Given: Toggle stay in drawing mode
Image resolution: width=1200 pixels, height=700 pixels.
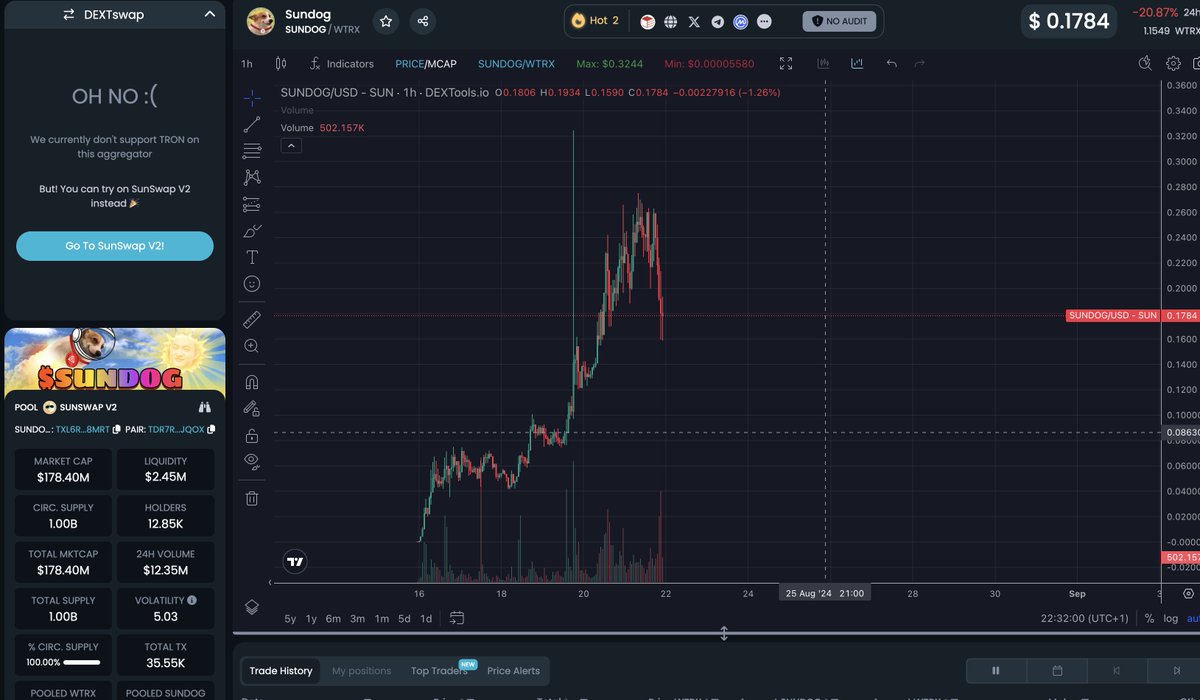Looking at the screenshot, I should coord(252,409).
